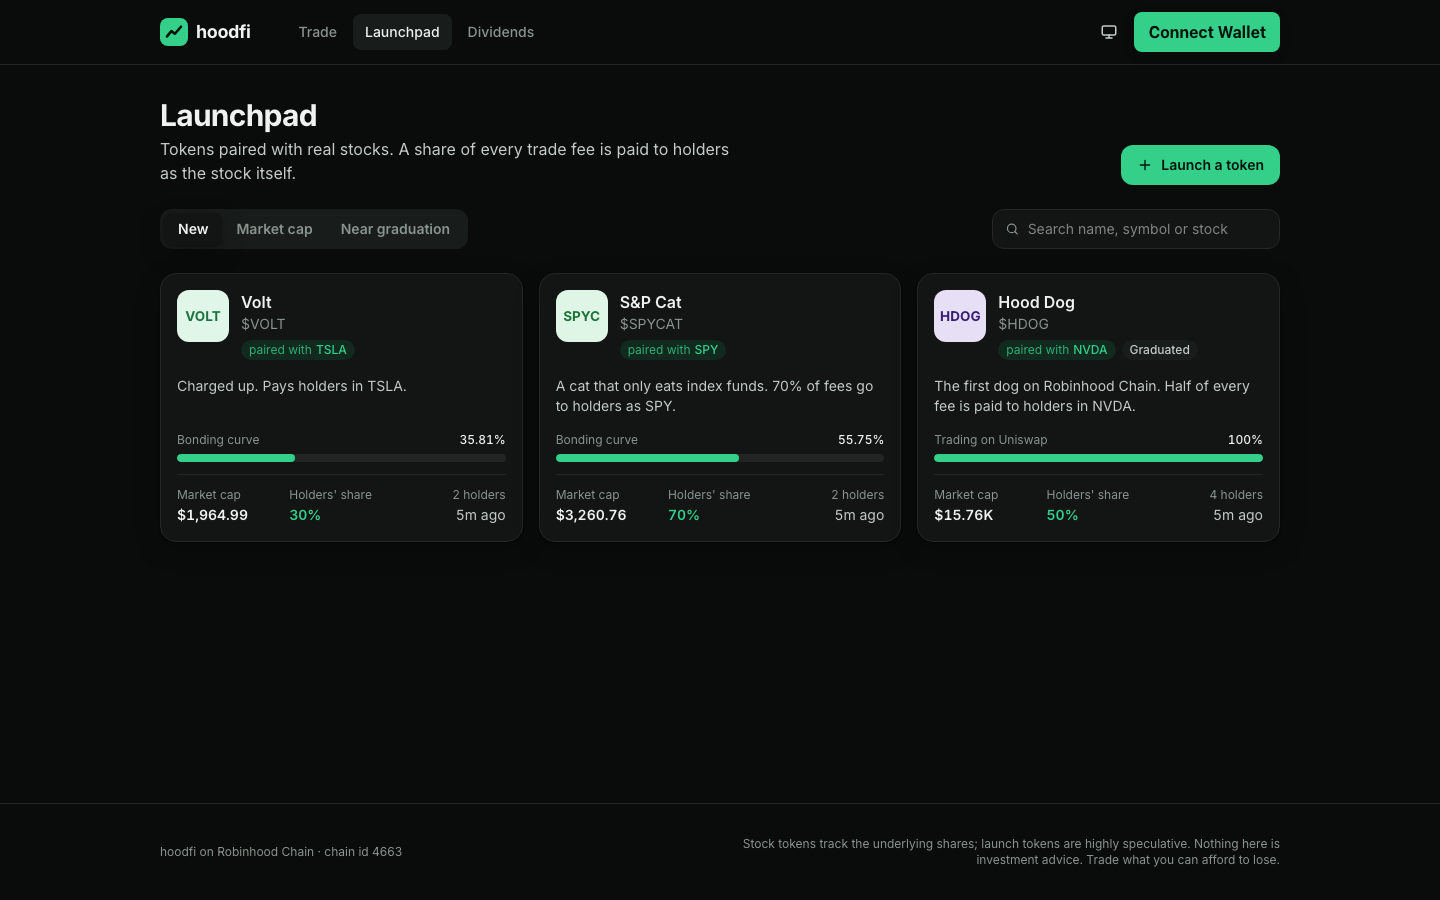The height and width of the screenshot is (900, 1440).
Task: Click the $15.76K market cap value
Action: click(964, 515)
